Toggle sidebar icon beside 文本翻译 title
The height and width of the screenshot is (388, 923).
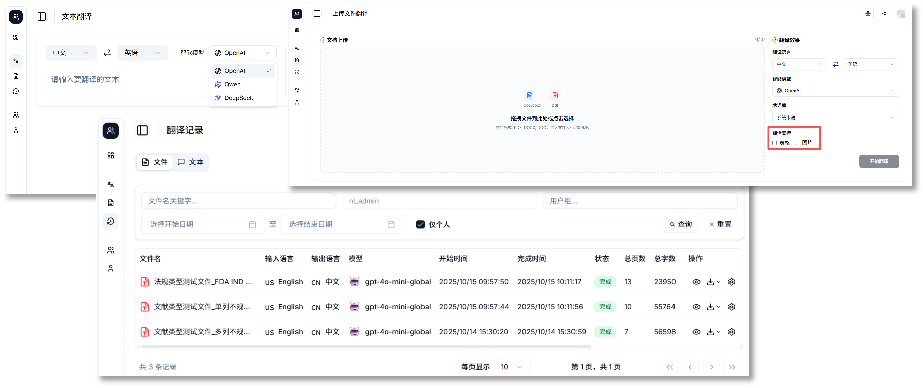coord(42,16)
